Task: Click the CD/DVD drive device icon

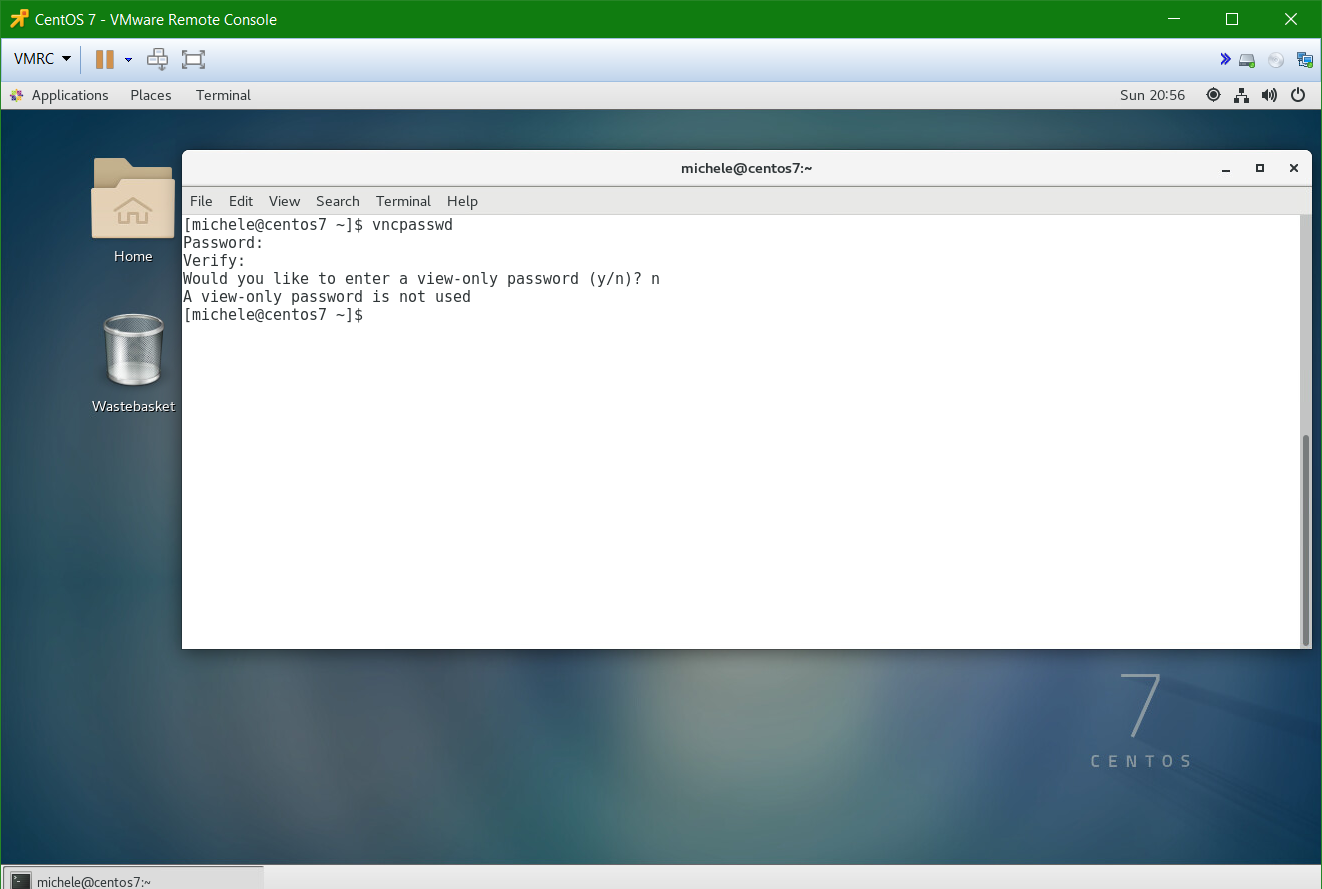Action: [x=1276, y=60]
